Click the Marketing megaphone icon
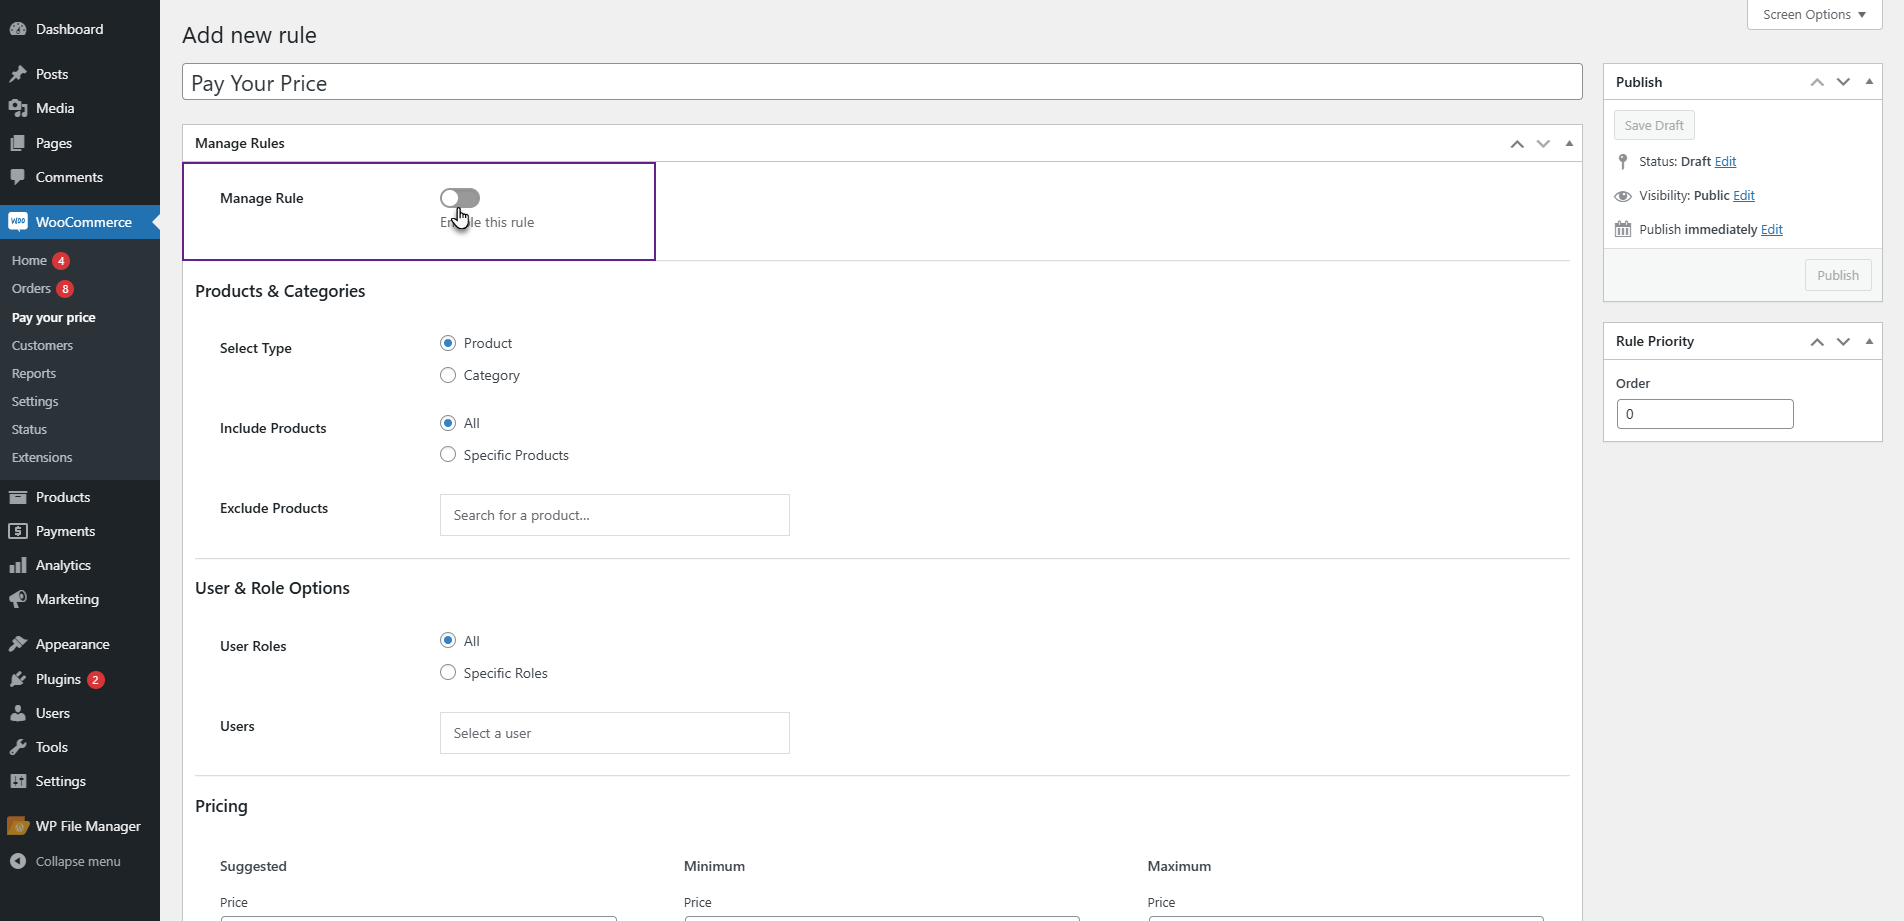Image resolution: width=1904 pixels, height=921 pixels. tap(18, 599)
